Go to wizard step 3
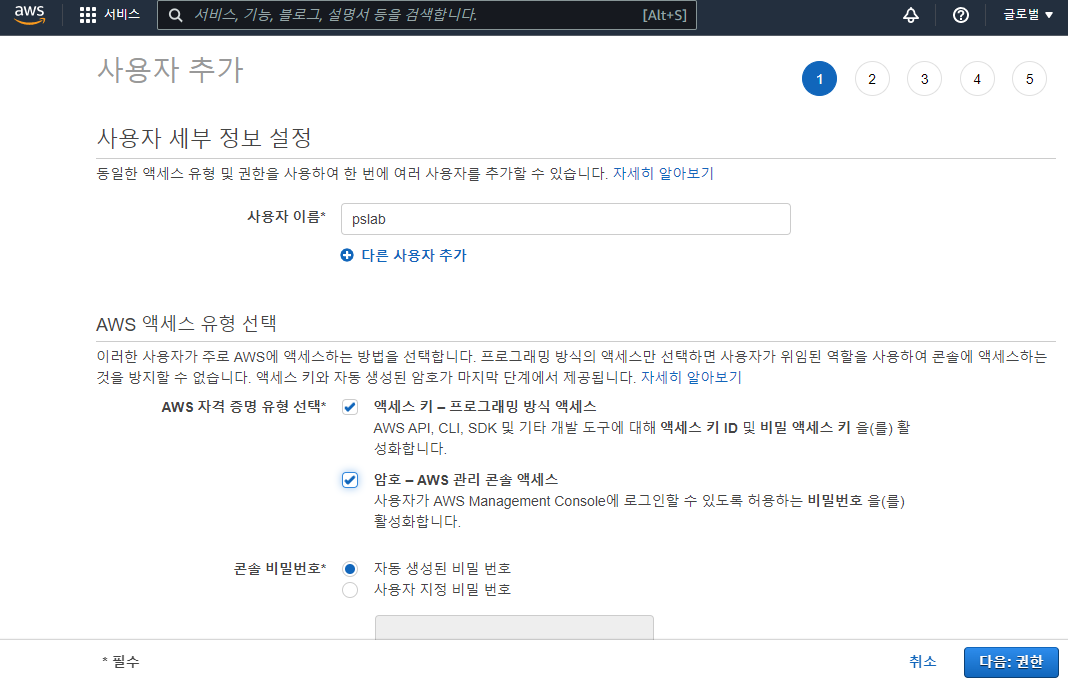Image resolution: width=1068 pixels, height=680 pixels. click(924, 78)
